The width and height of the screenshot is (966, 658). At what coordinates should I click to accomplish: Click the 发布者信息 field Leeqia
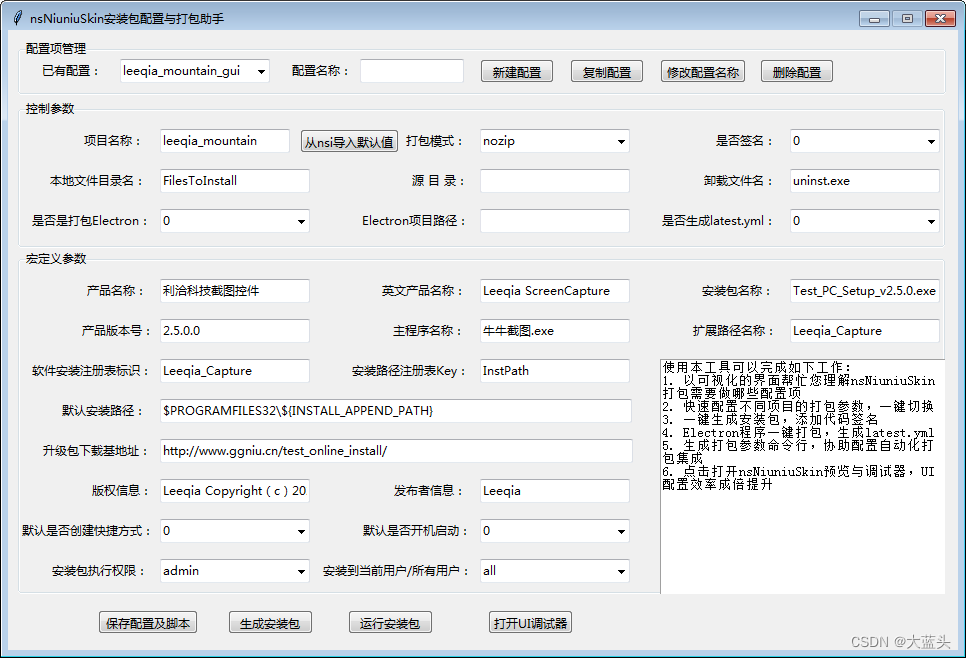pos(554,490)
